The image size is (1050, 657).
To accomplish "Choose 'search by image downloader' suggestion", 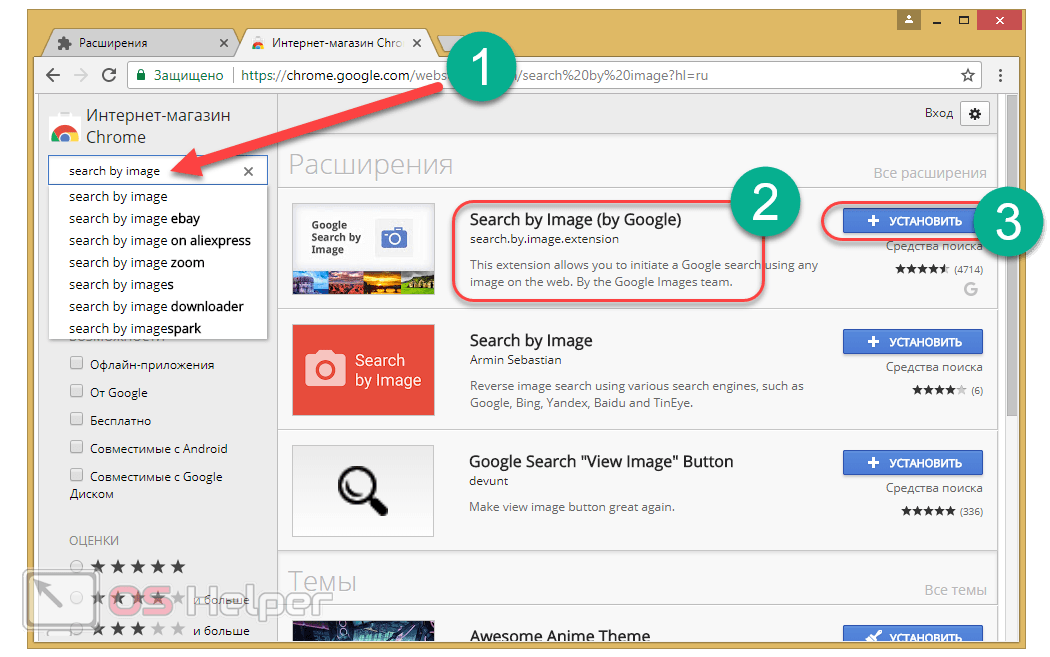I will (x=156, y=306).
